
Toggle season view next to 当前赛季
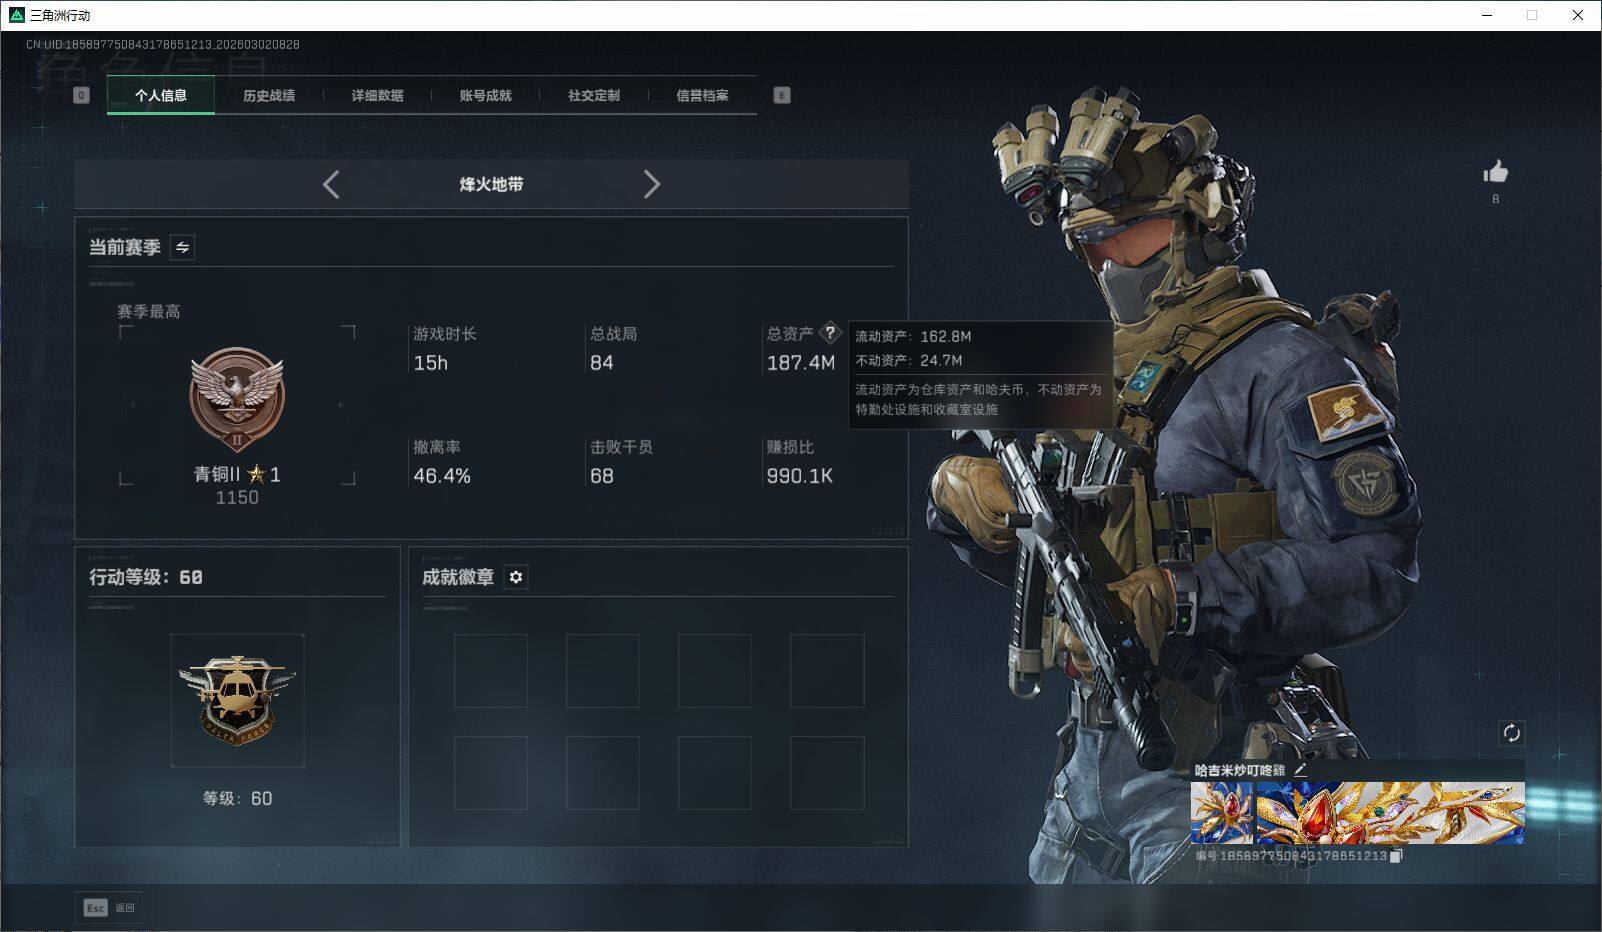pos(183,247)
